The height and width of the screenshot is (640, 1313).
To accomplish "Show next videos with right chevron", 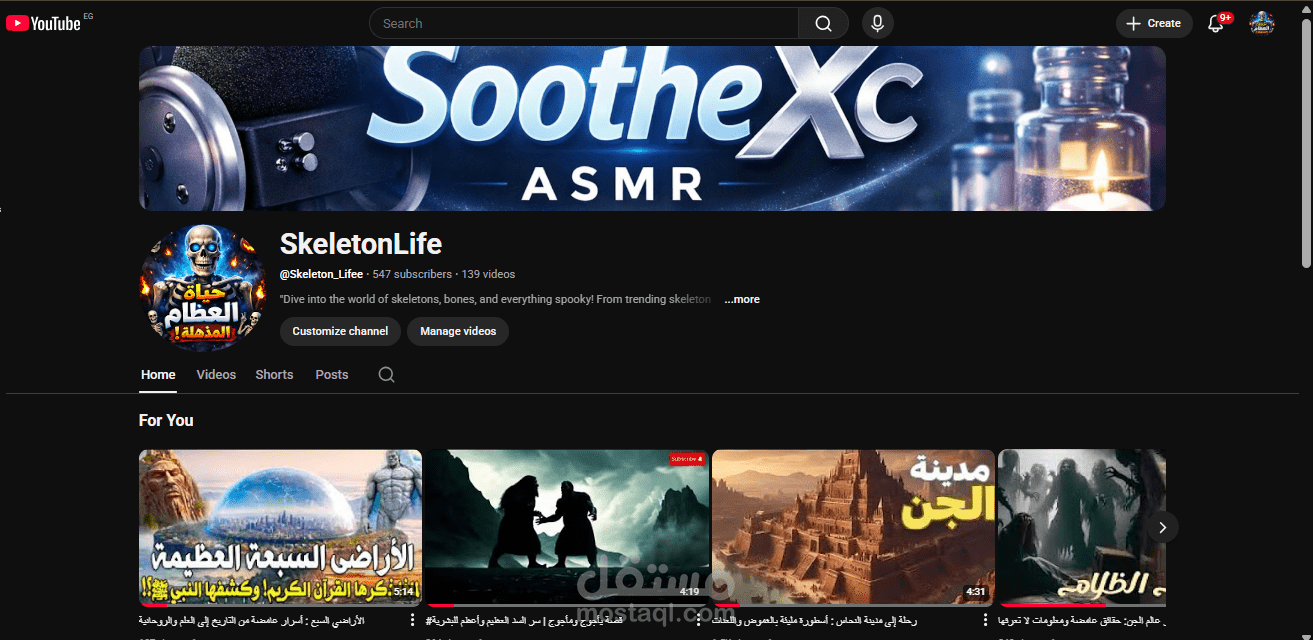I will [1162, 527].
